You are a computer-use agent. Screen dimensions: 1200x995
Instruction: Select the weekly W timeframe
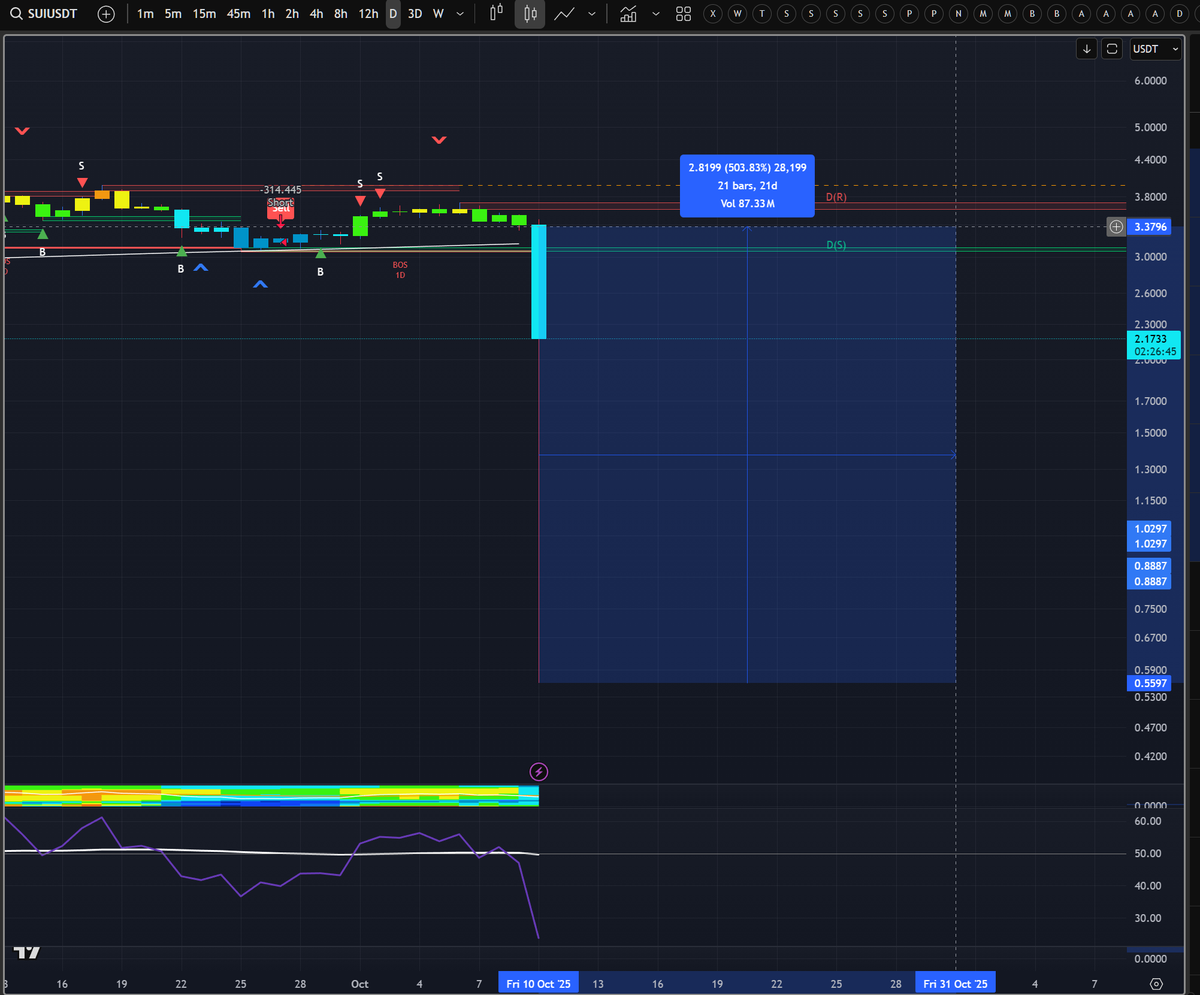pyautogui.click(x=437, y=14)
